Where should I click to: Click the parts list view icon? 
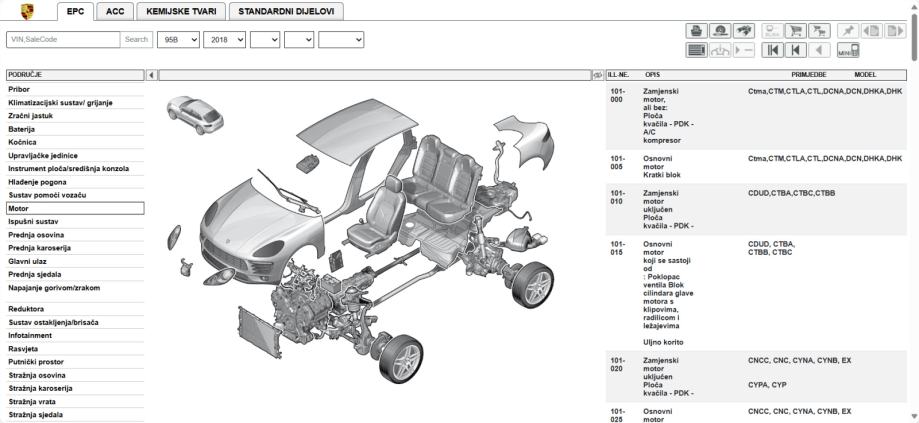point(696,50)
